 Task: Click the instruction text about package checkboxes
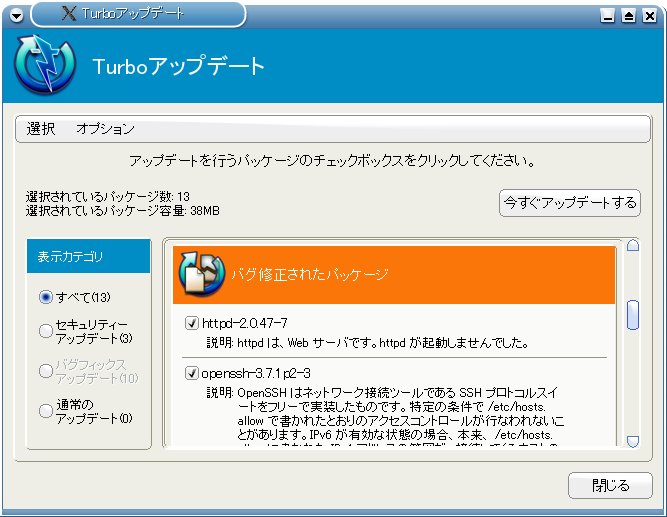coord(332,161)
